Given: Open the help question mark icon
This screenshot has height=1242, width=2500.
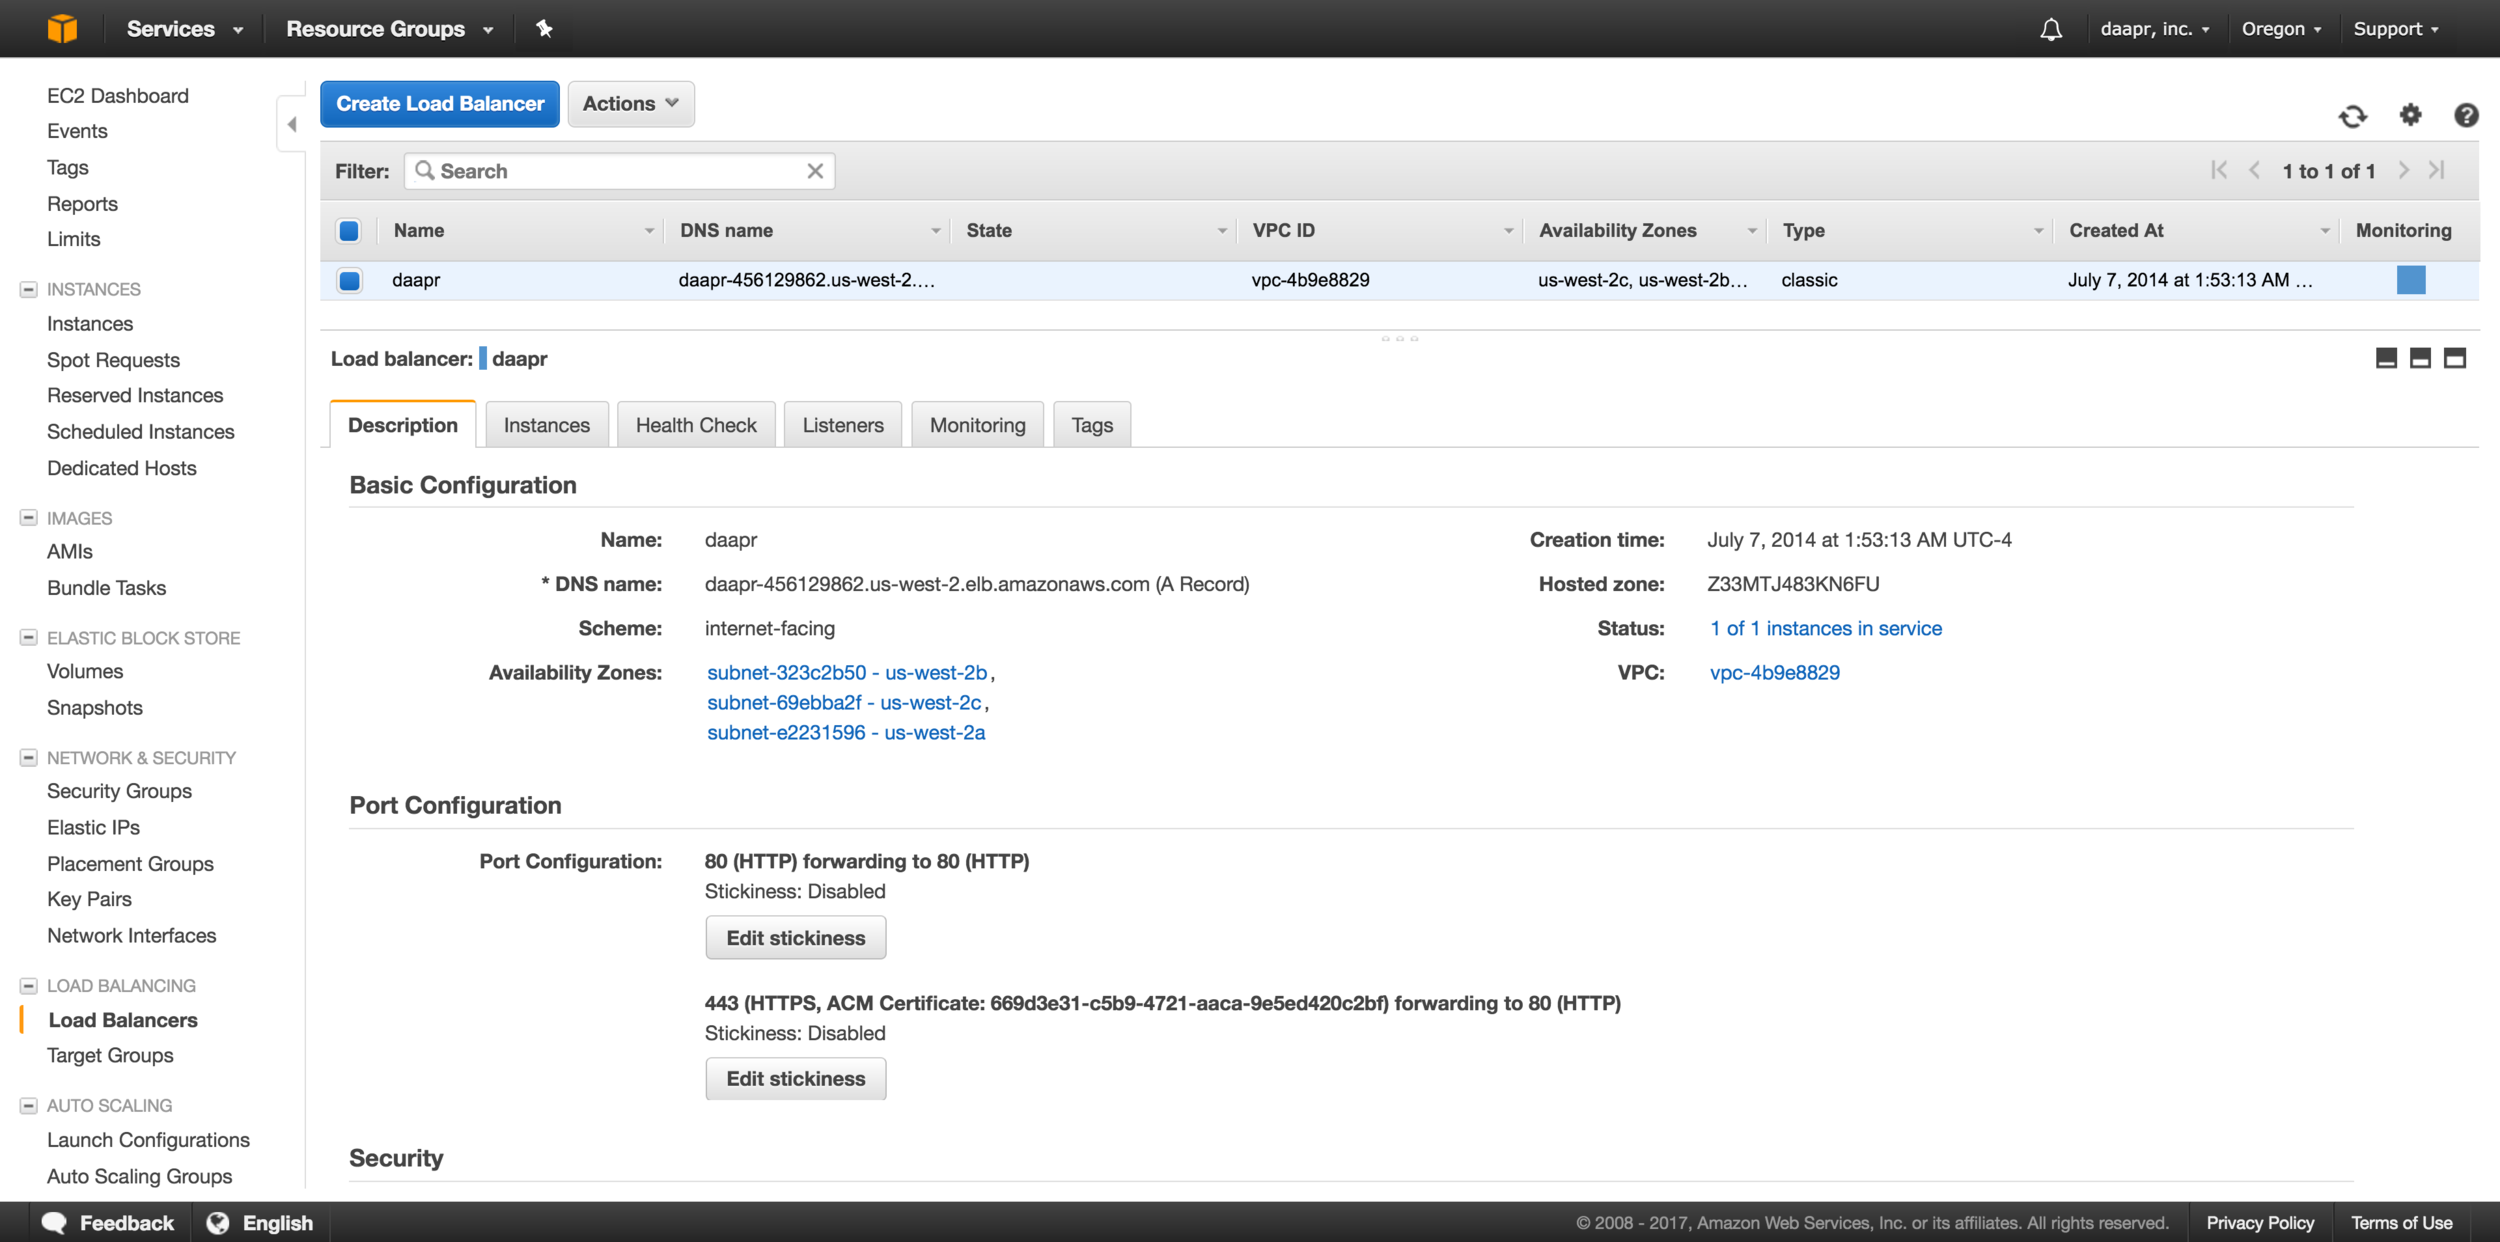Looking at the screenshot, I should 2466,115.
